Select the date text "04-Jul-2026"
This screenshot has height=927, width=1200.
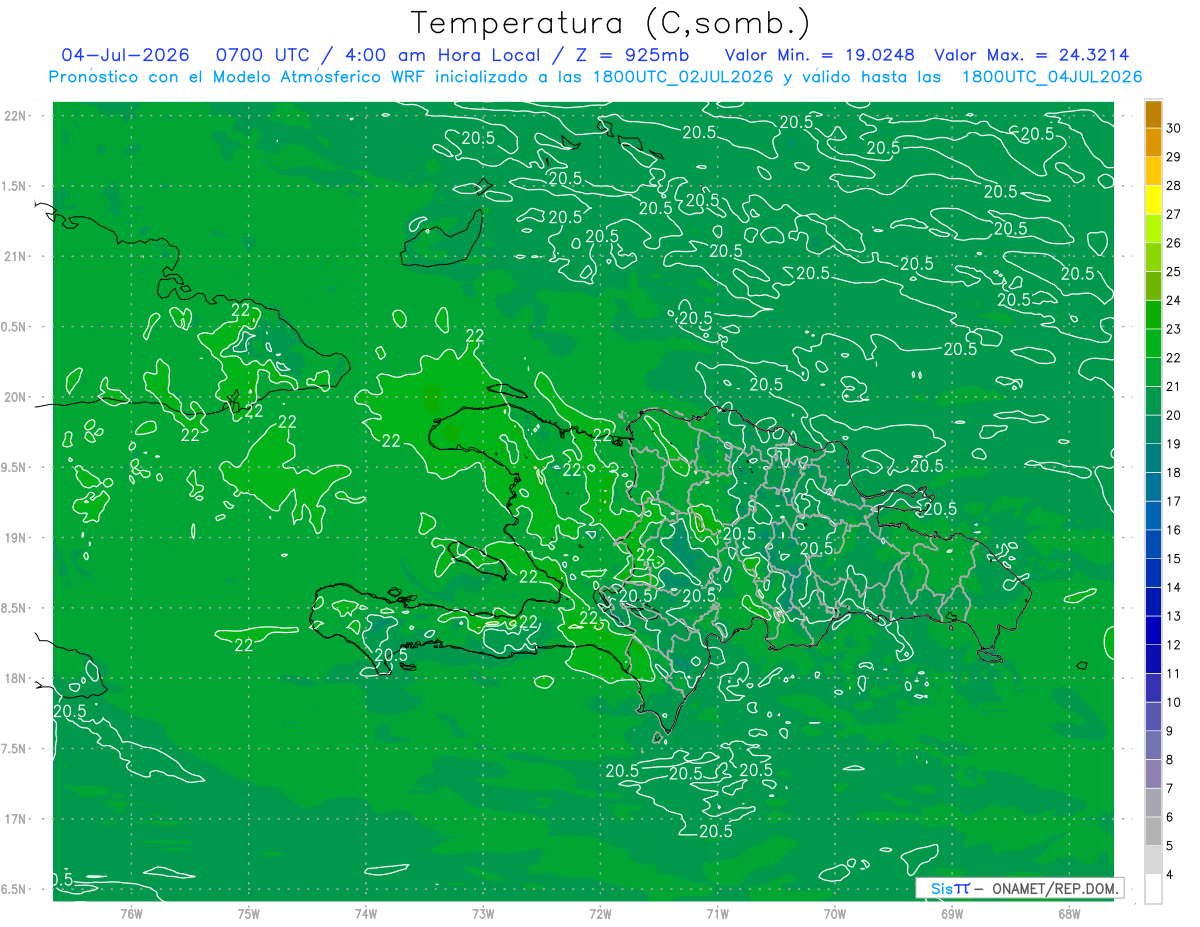coord(127,55)
